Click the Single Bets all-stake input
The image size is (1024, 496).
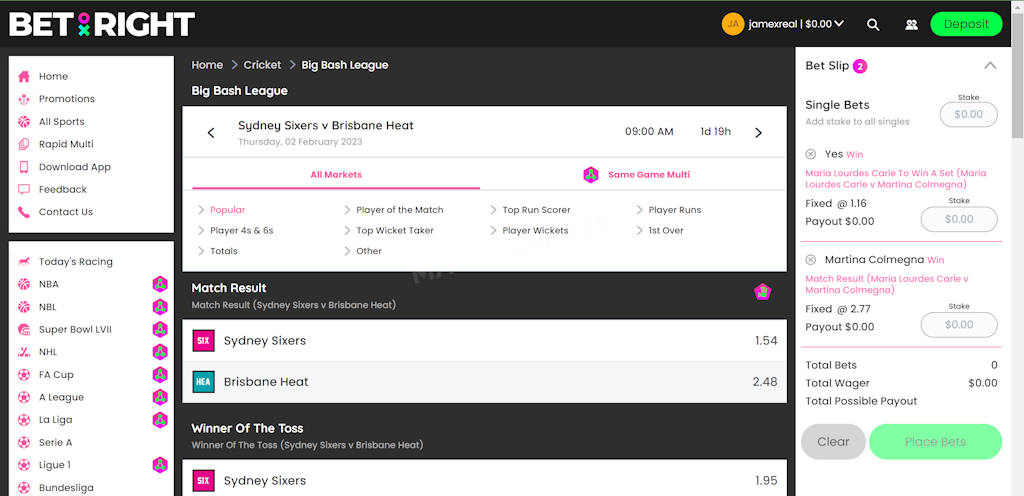pyautogui.click(x=968, y=114)
